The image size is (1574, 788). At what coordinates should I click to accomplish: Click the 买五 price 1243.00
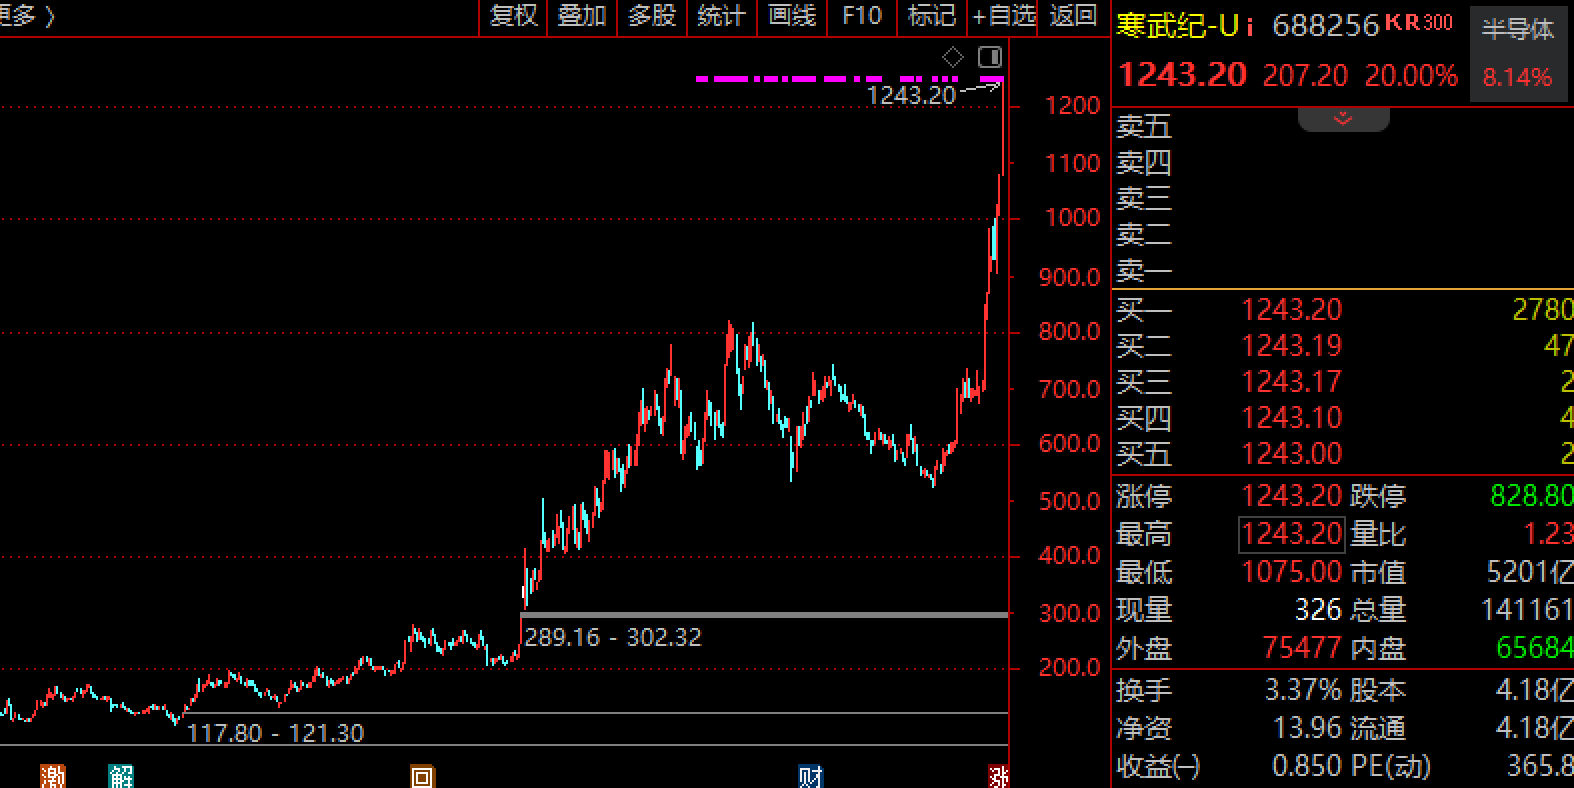point(1291,454)
